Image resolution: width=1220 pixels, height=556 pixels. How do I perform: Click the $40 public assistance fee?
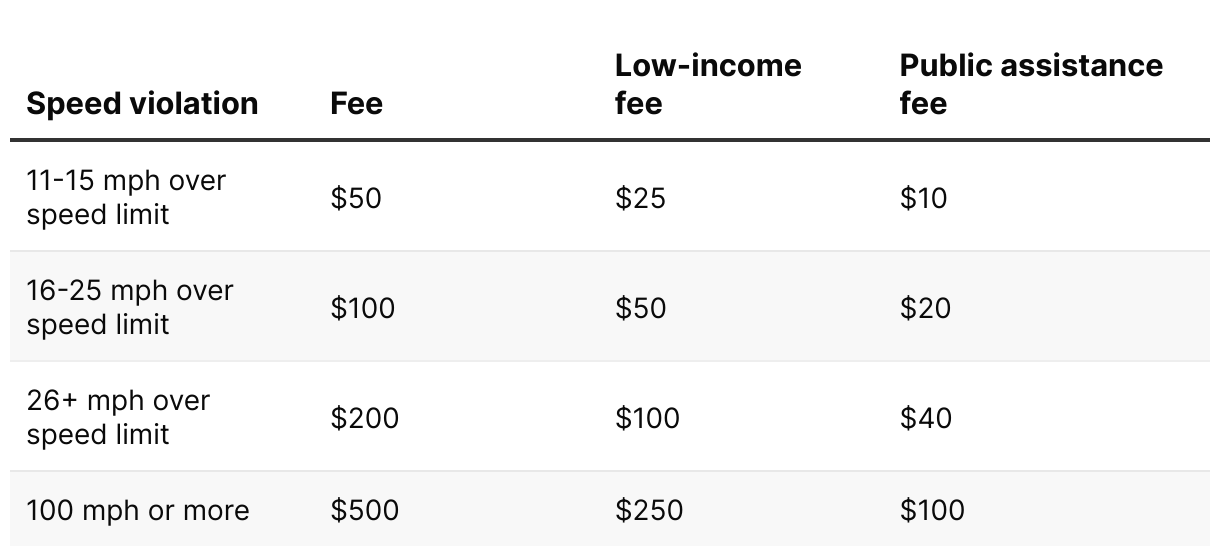[x=925, y=418]
